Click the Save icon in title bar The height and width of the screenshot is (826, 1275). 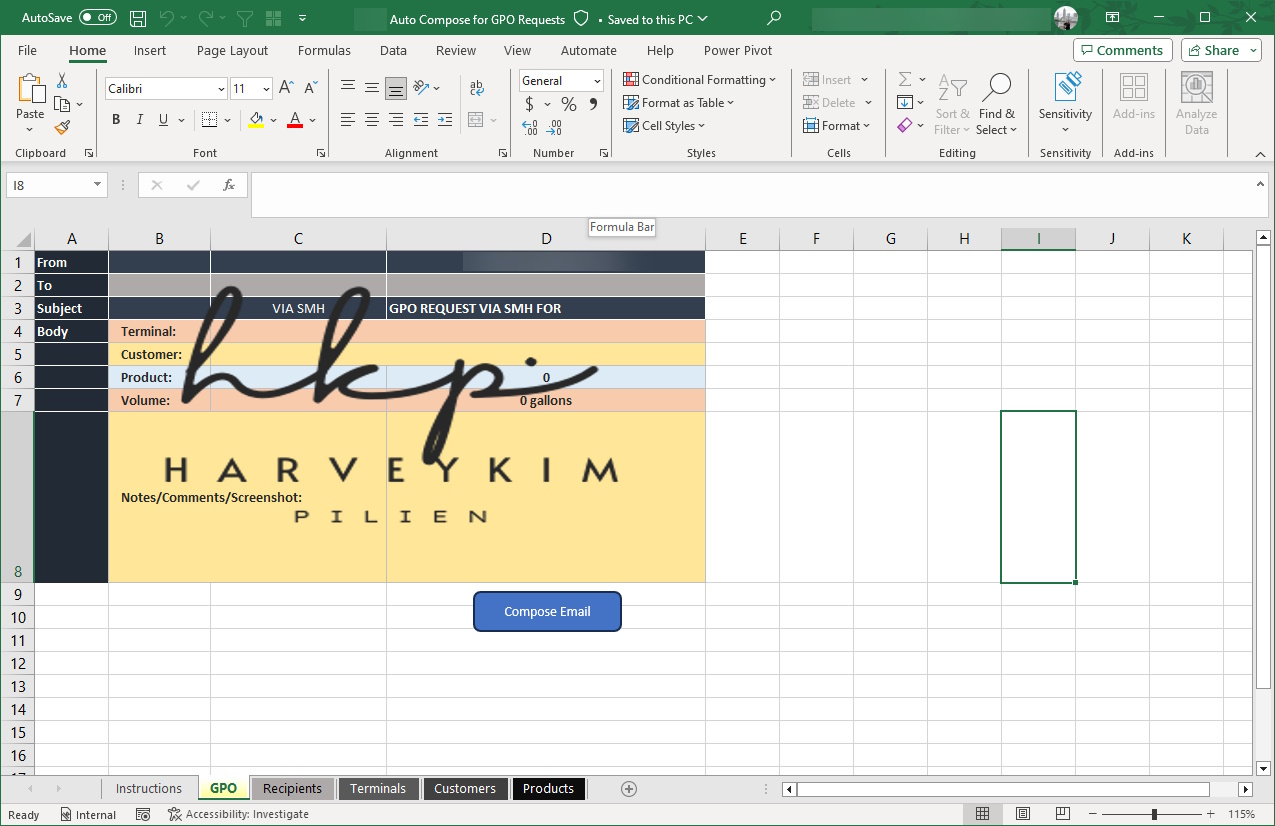click(x=138, y=18)
